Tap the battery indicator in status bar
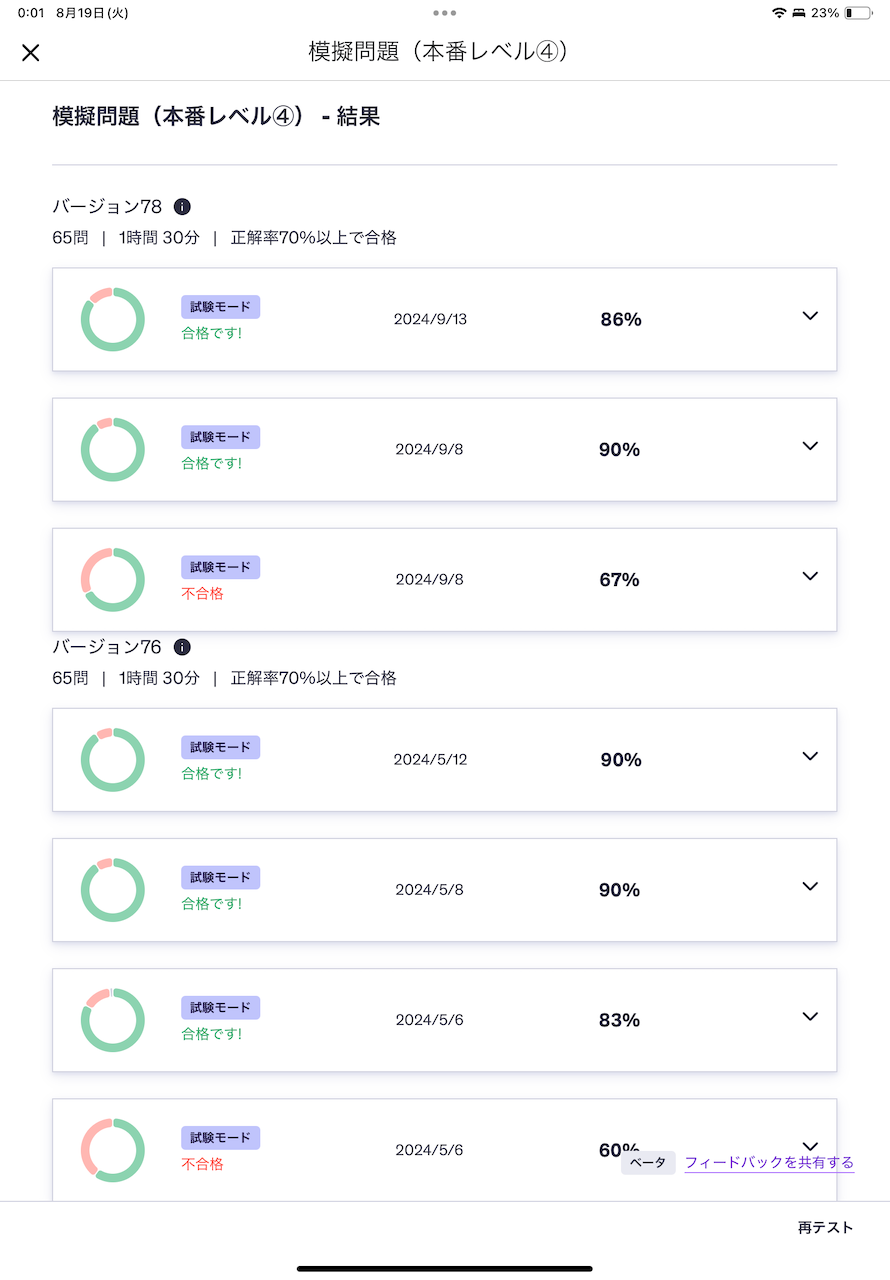The width and height of the screenshot is (890, 1280). (x=857, y=13)
